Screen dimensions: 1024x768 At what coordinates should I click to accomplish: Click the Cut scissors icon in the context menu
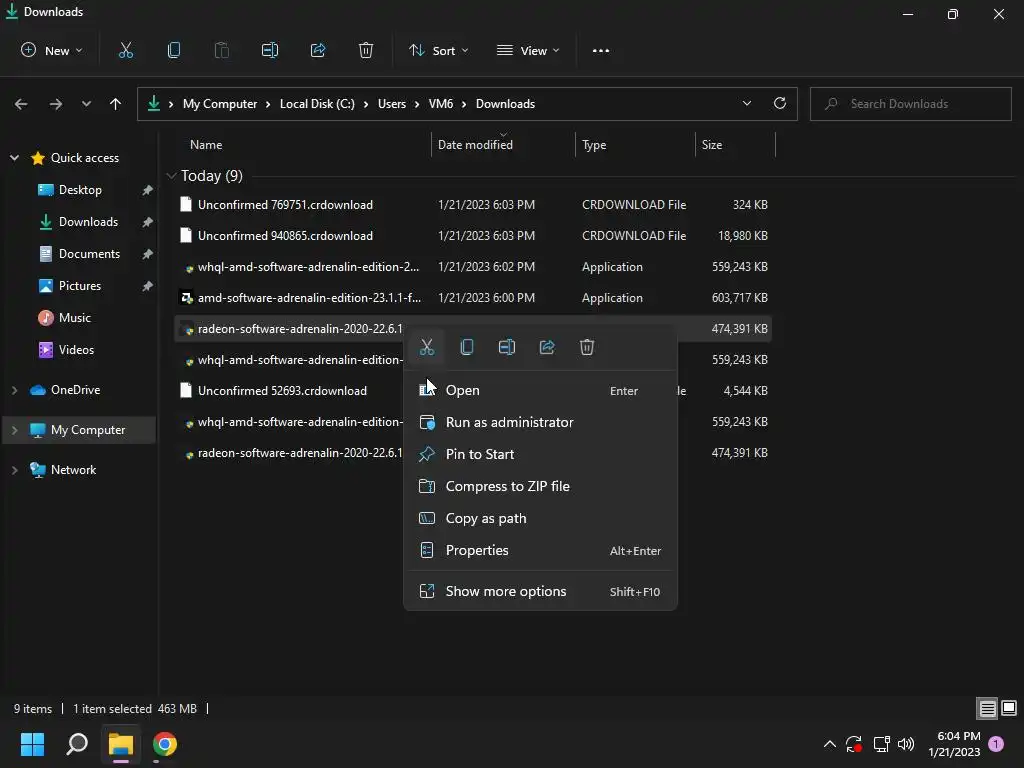pos(426,347)
